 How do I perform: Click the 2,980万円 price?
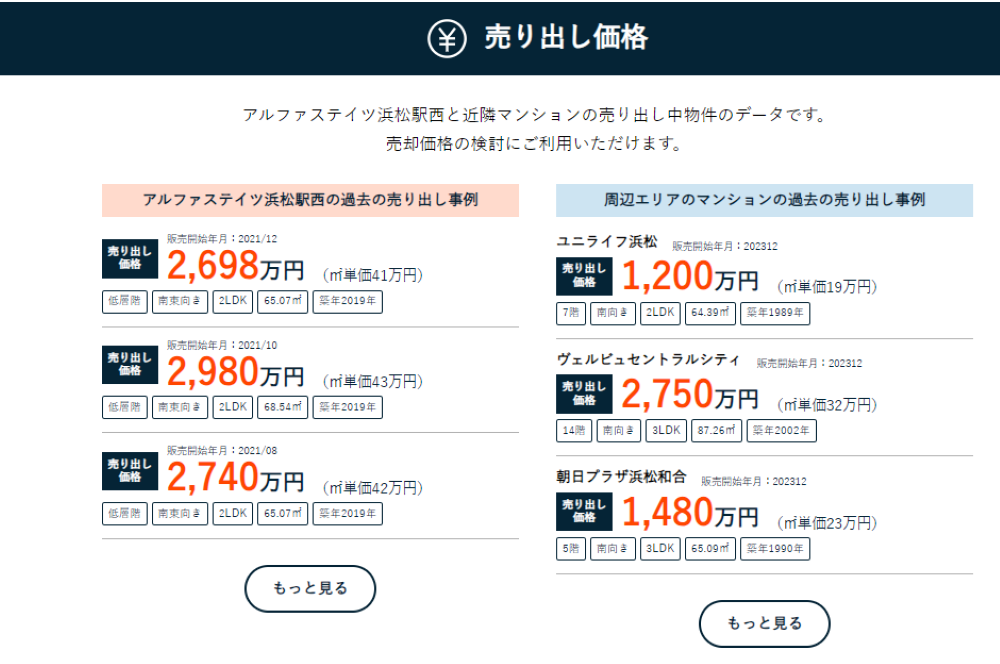(235, 372)
